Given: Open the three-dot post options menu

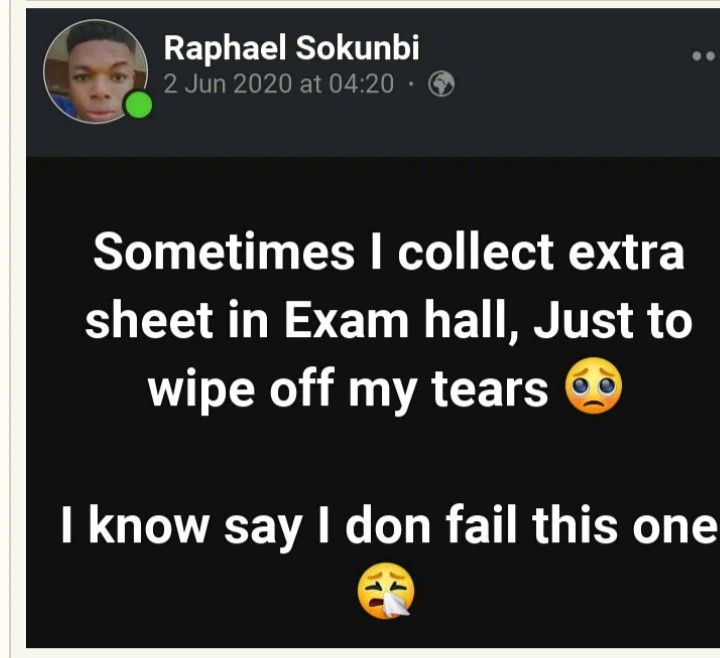Looking at the screenshot, I should (x=705, y=56).
